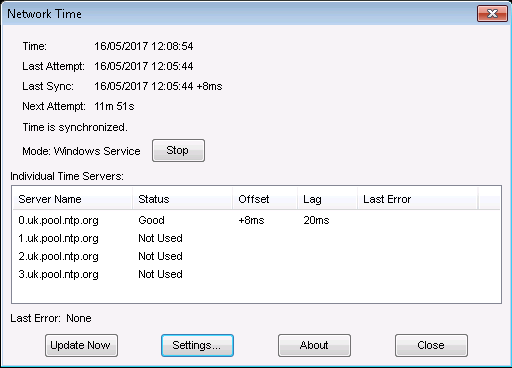Open the About dialog
Screen dimensions: 512x368
(x=314, y=345)
